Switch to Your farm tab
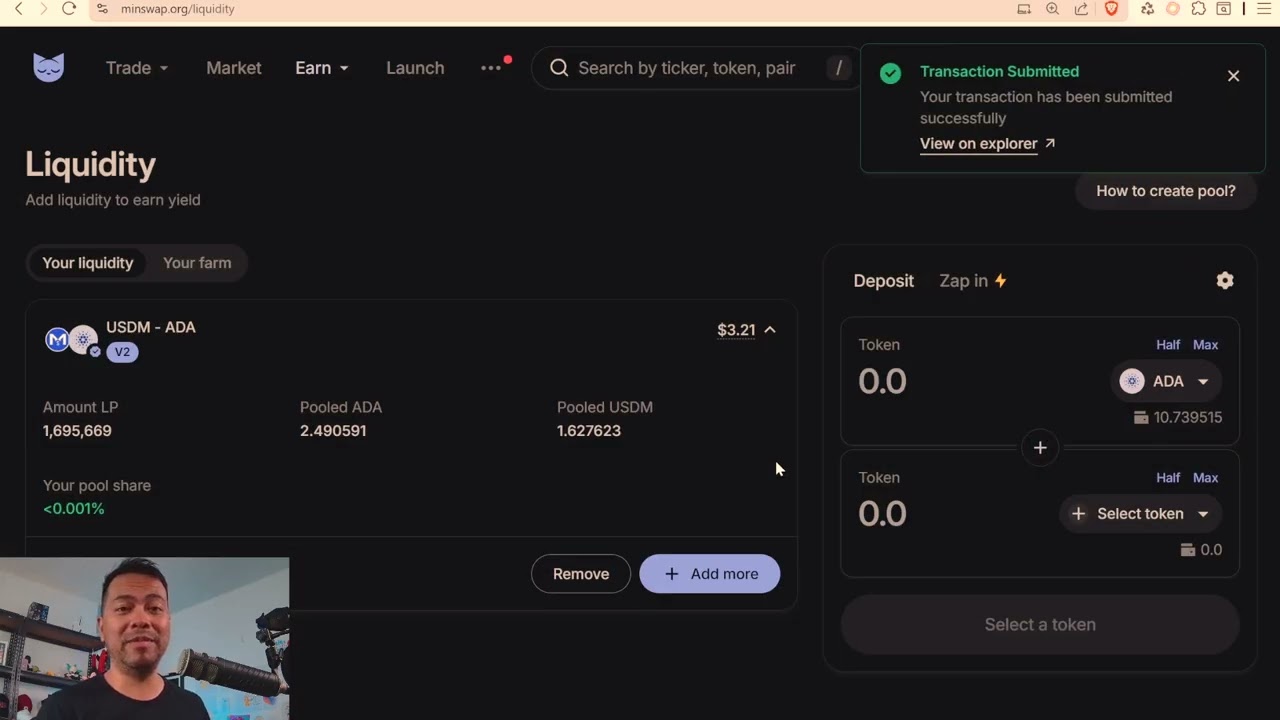This screenshot has width=1280, height=720. click(197, 263)
